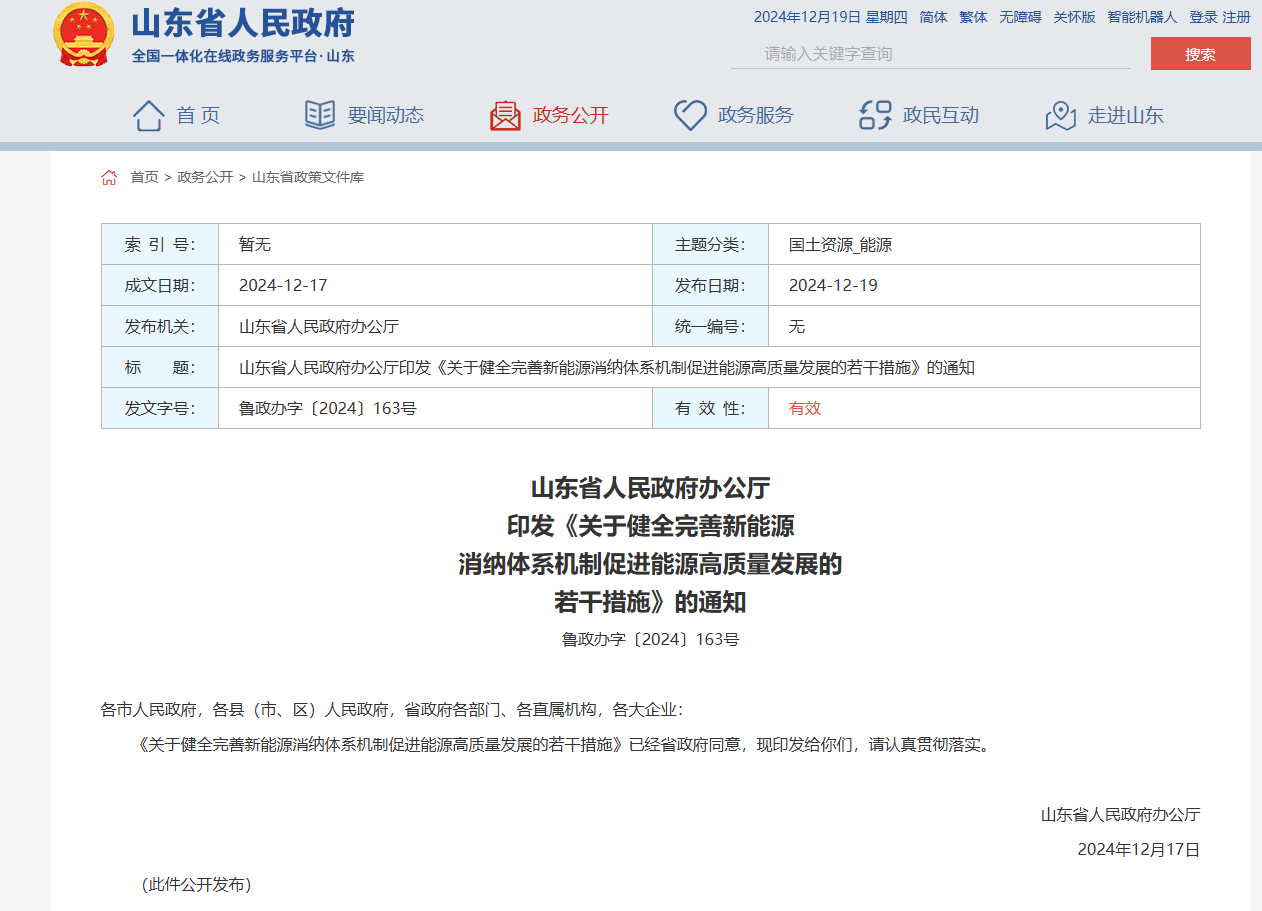Switch to 繁体 traditional Chinese
1262x911 pixels.
973,17
